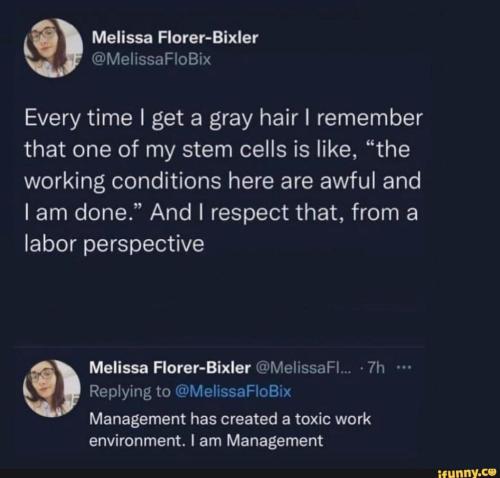Click the line "environment. I am Management"

(206, 441)
